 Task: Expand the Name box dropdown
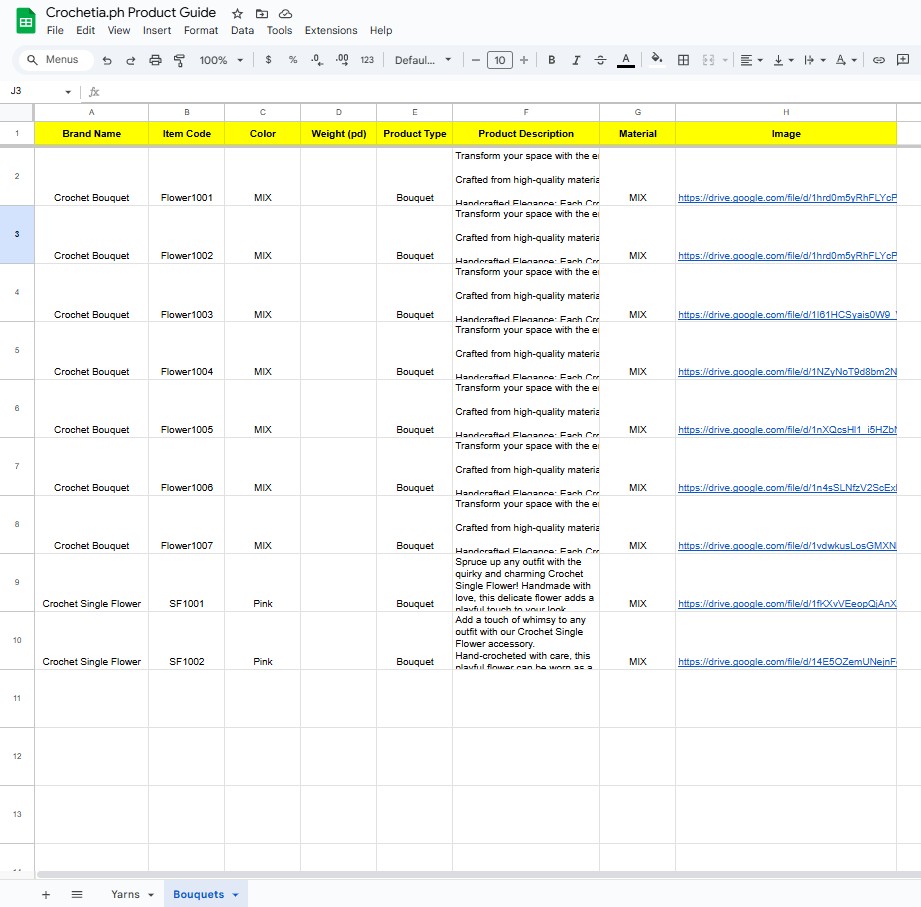(x=68, y=92)
